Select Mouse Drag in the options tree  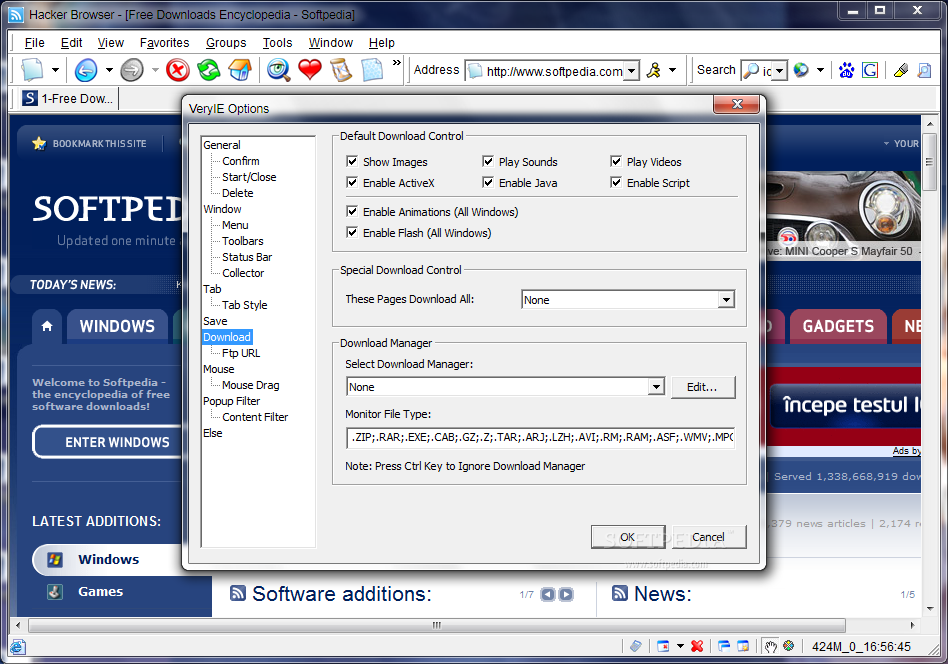250,385
